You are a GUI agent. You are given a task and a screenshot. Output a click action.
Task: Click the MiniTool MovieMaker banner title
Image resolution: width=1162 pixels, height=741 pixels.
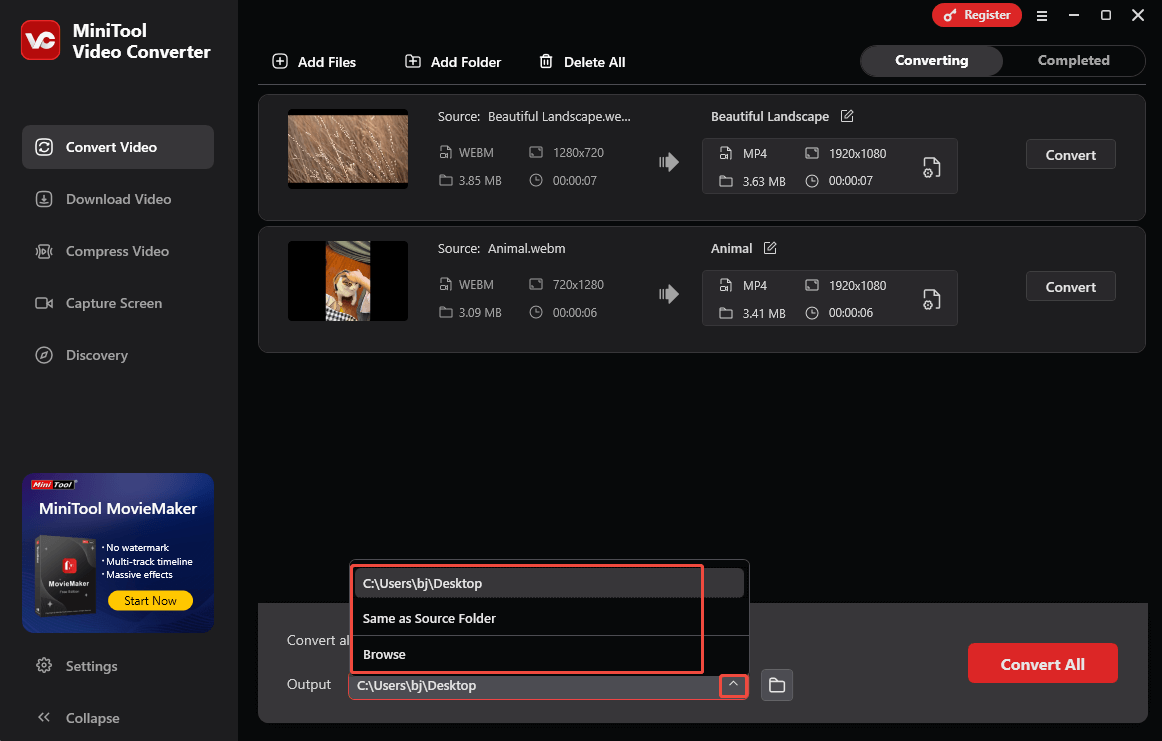[x=118, y=508]
